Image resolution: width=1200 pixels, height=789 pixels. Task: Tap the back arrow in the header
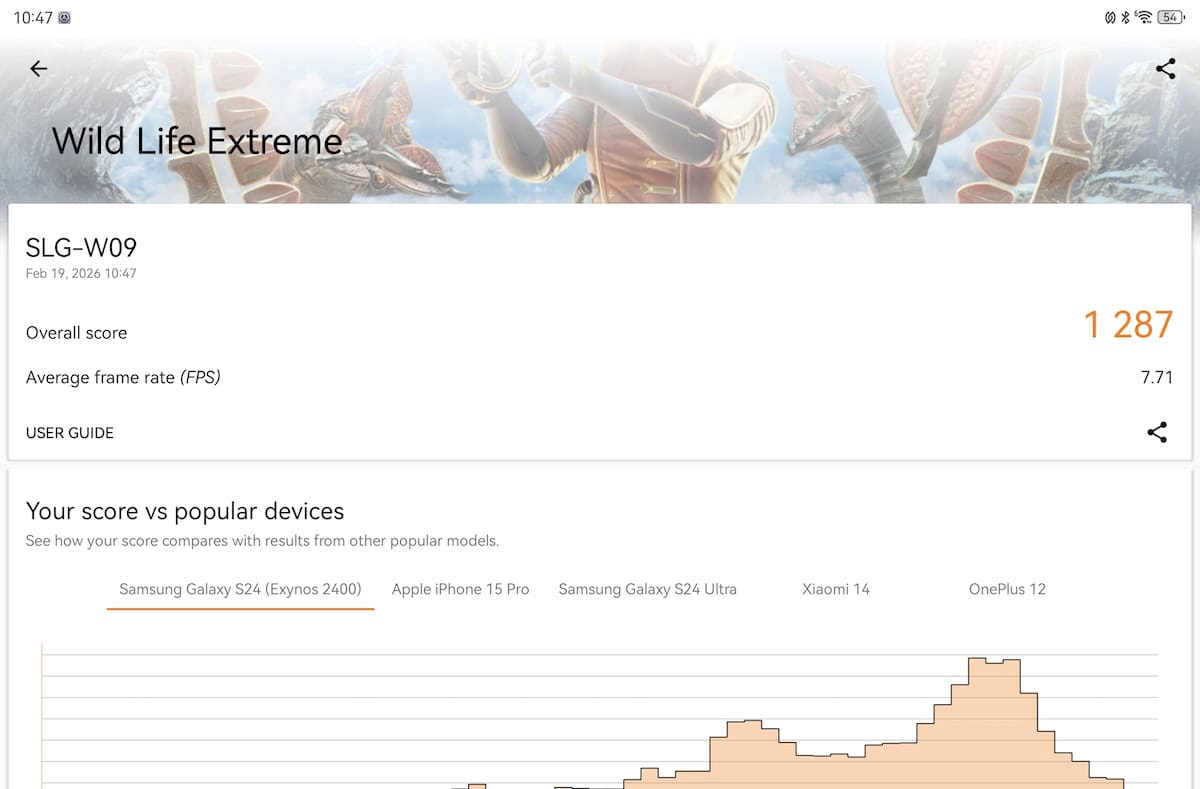(x=39, y=69)
